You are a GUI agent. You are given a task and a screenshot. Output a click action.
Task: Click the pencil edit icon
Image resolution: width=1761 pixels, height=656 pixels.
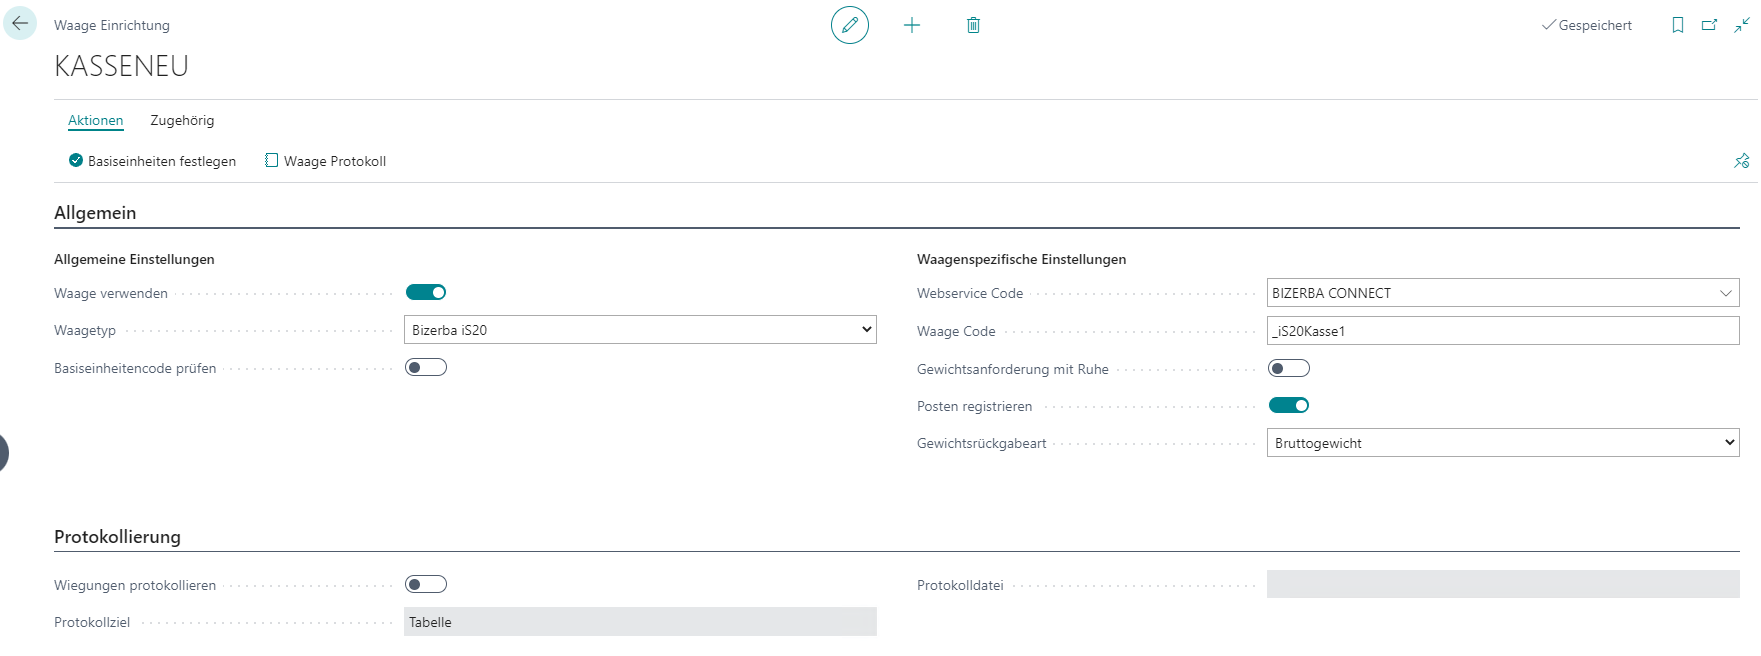click(849, 25)
